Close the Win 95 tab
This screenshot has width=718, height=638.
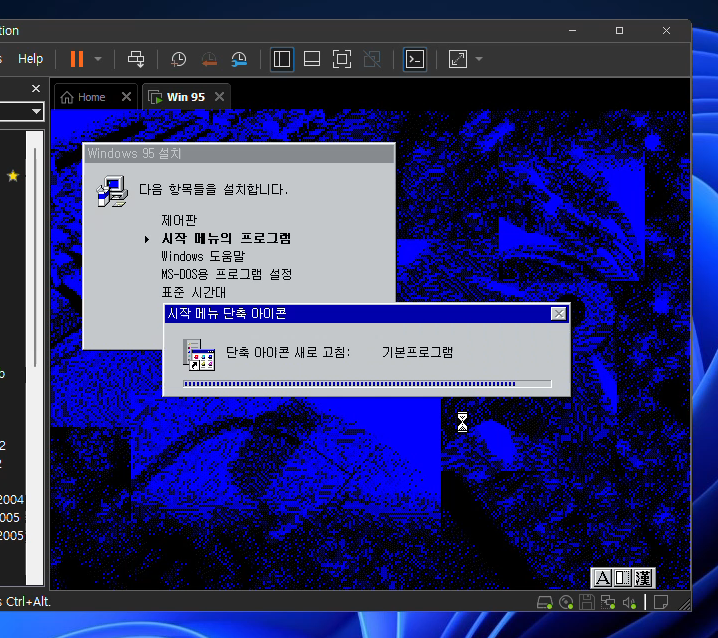[x=219, y=97]
